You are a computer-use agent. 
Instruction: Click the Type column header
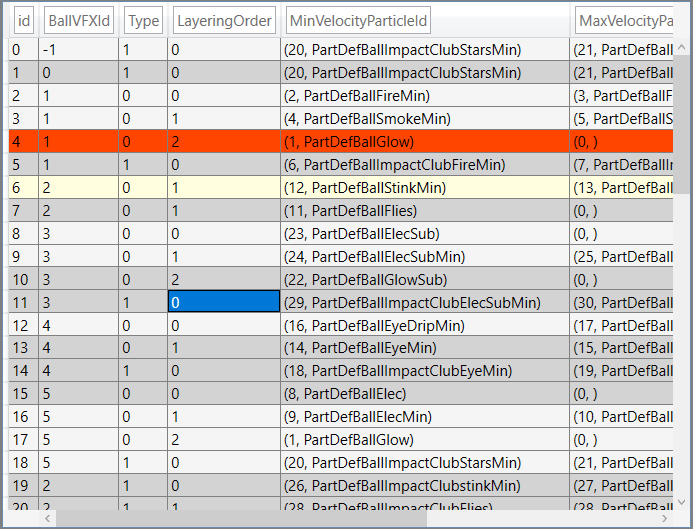coord(143,20)
